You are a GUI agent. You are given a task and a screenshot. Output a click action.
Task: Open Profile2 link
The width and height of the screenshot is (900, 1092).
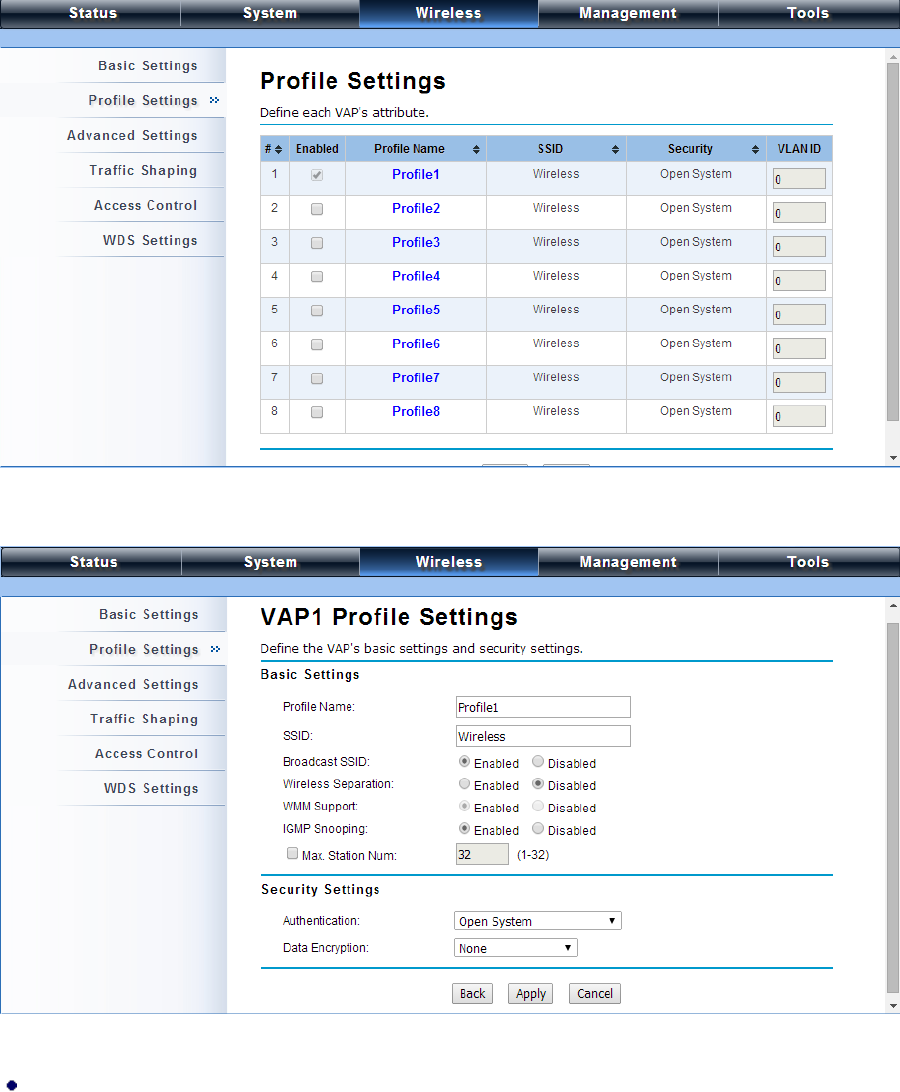[416, 208]
